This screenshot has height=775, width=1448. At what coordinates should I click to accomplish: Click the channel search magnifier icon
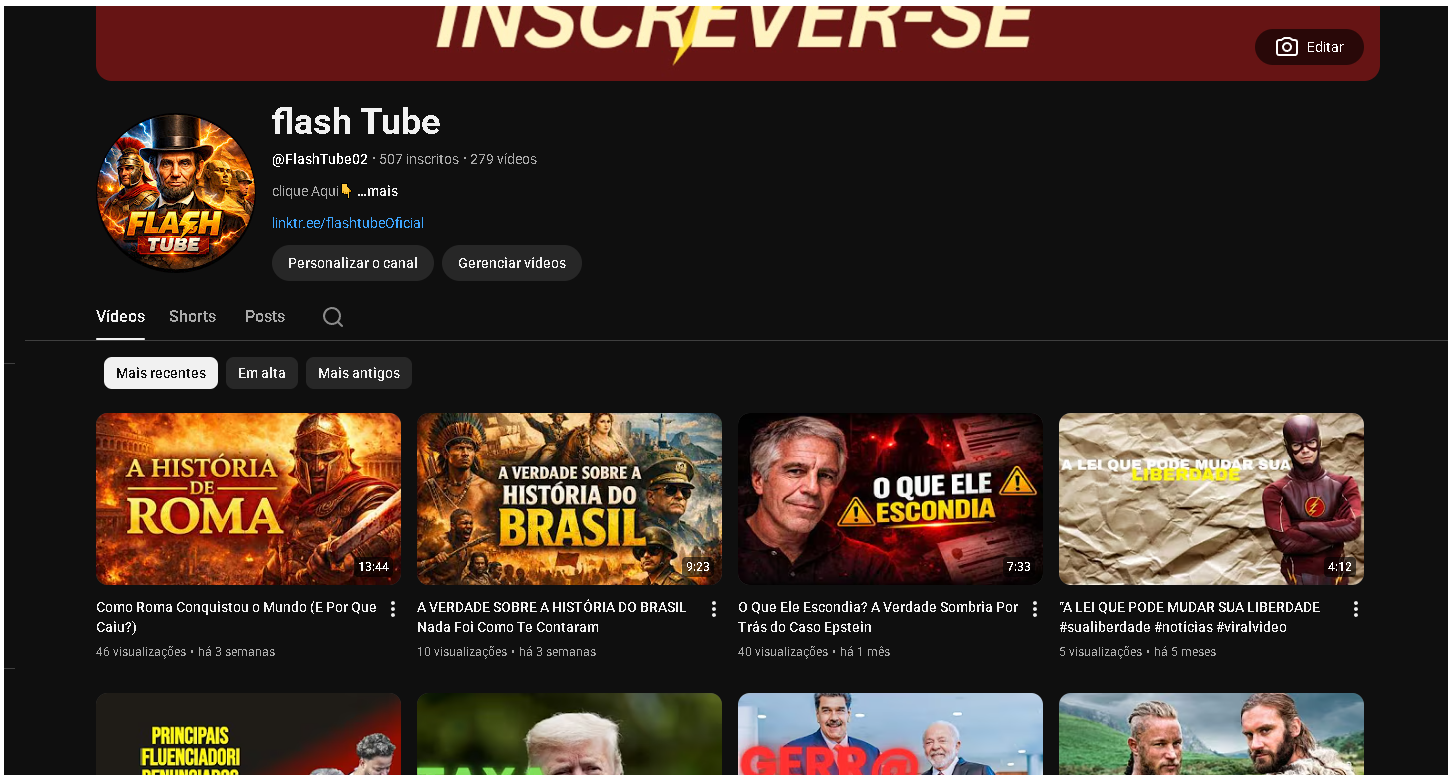(333, 317)
